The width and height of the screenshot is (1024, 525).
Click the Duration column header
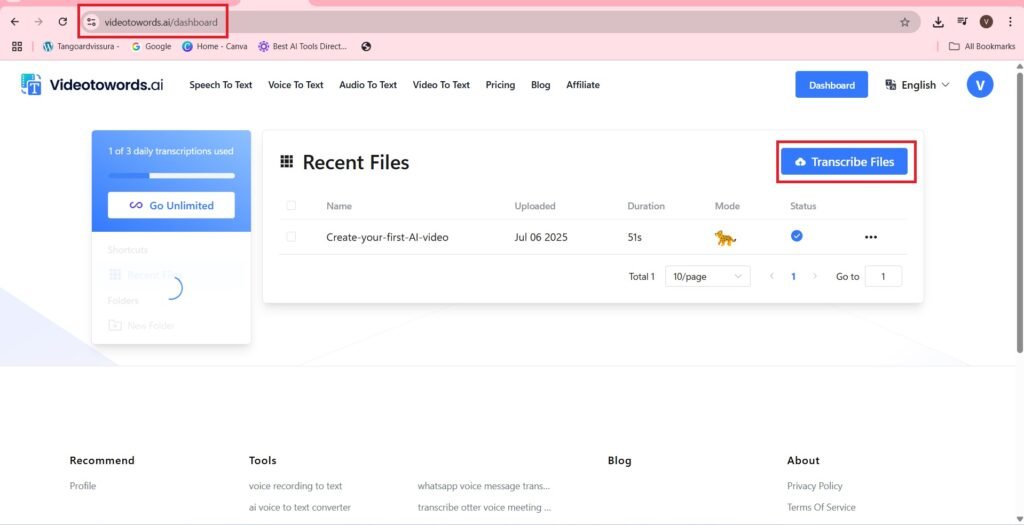pos(646,206)
